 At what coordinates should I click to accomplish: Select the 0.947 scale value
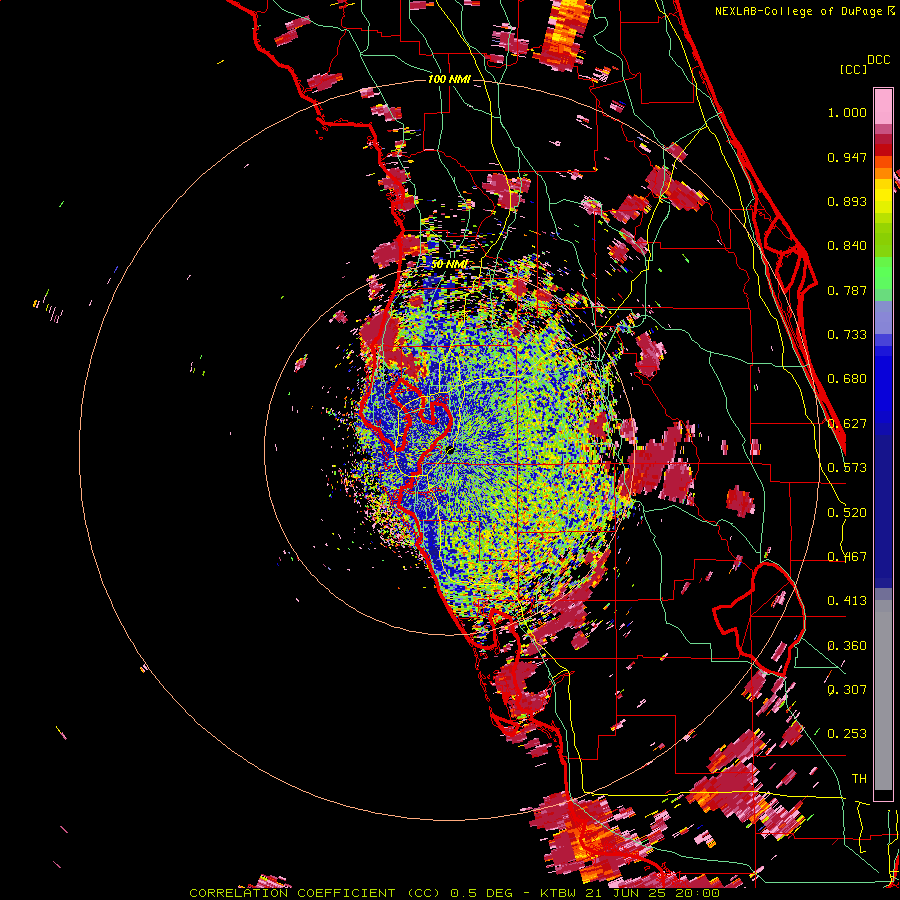(847, 157)
